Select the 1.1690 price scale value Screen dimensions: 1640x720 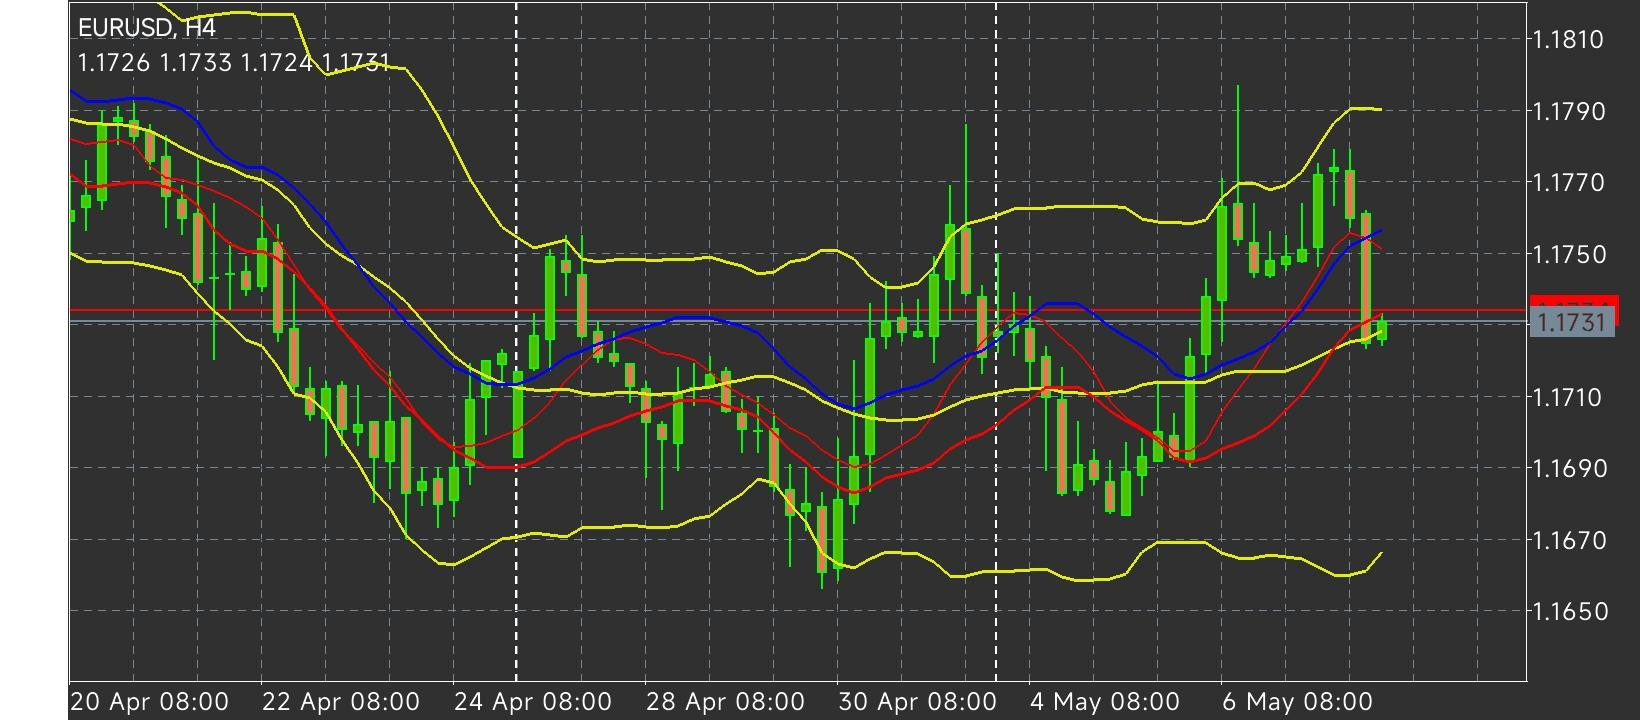click(x=1568, y=468)
